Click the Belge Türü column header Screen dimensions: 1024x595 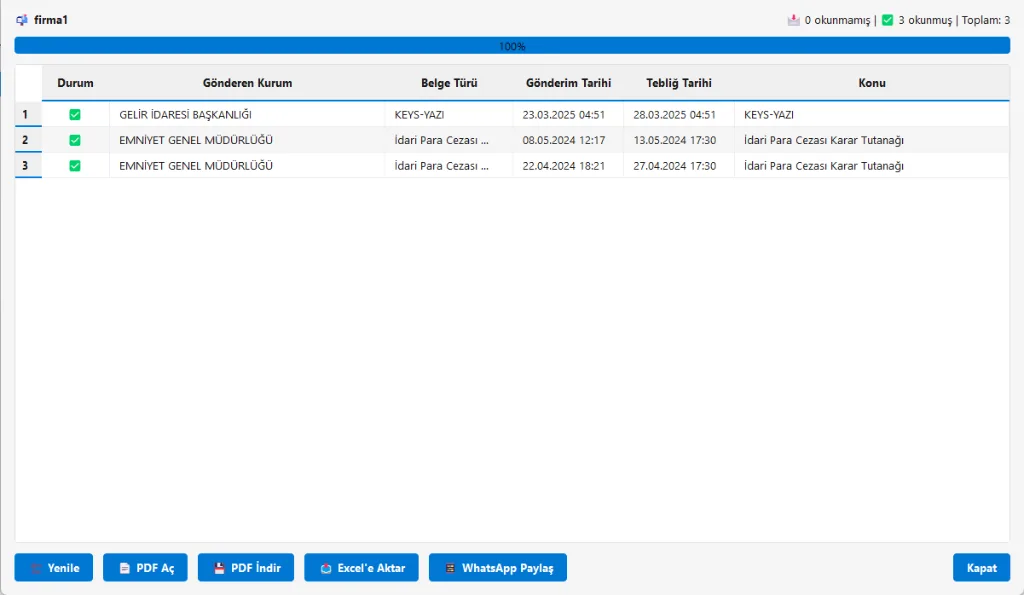point(449,83)
